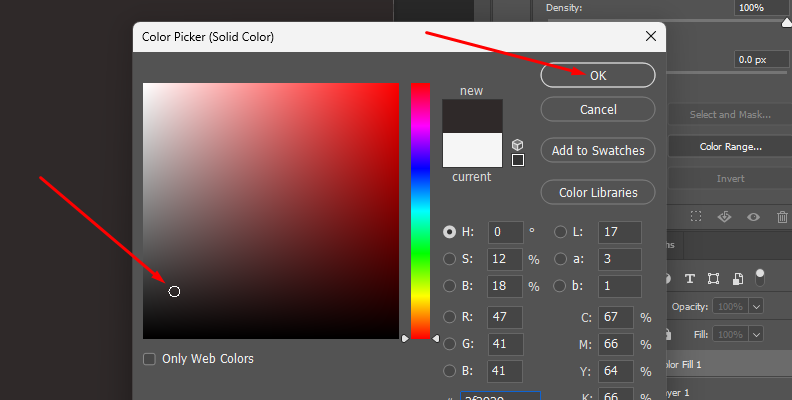
Task: Click the web-safe color square below cube
Action: pos(517,160)
